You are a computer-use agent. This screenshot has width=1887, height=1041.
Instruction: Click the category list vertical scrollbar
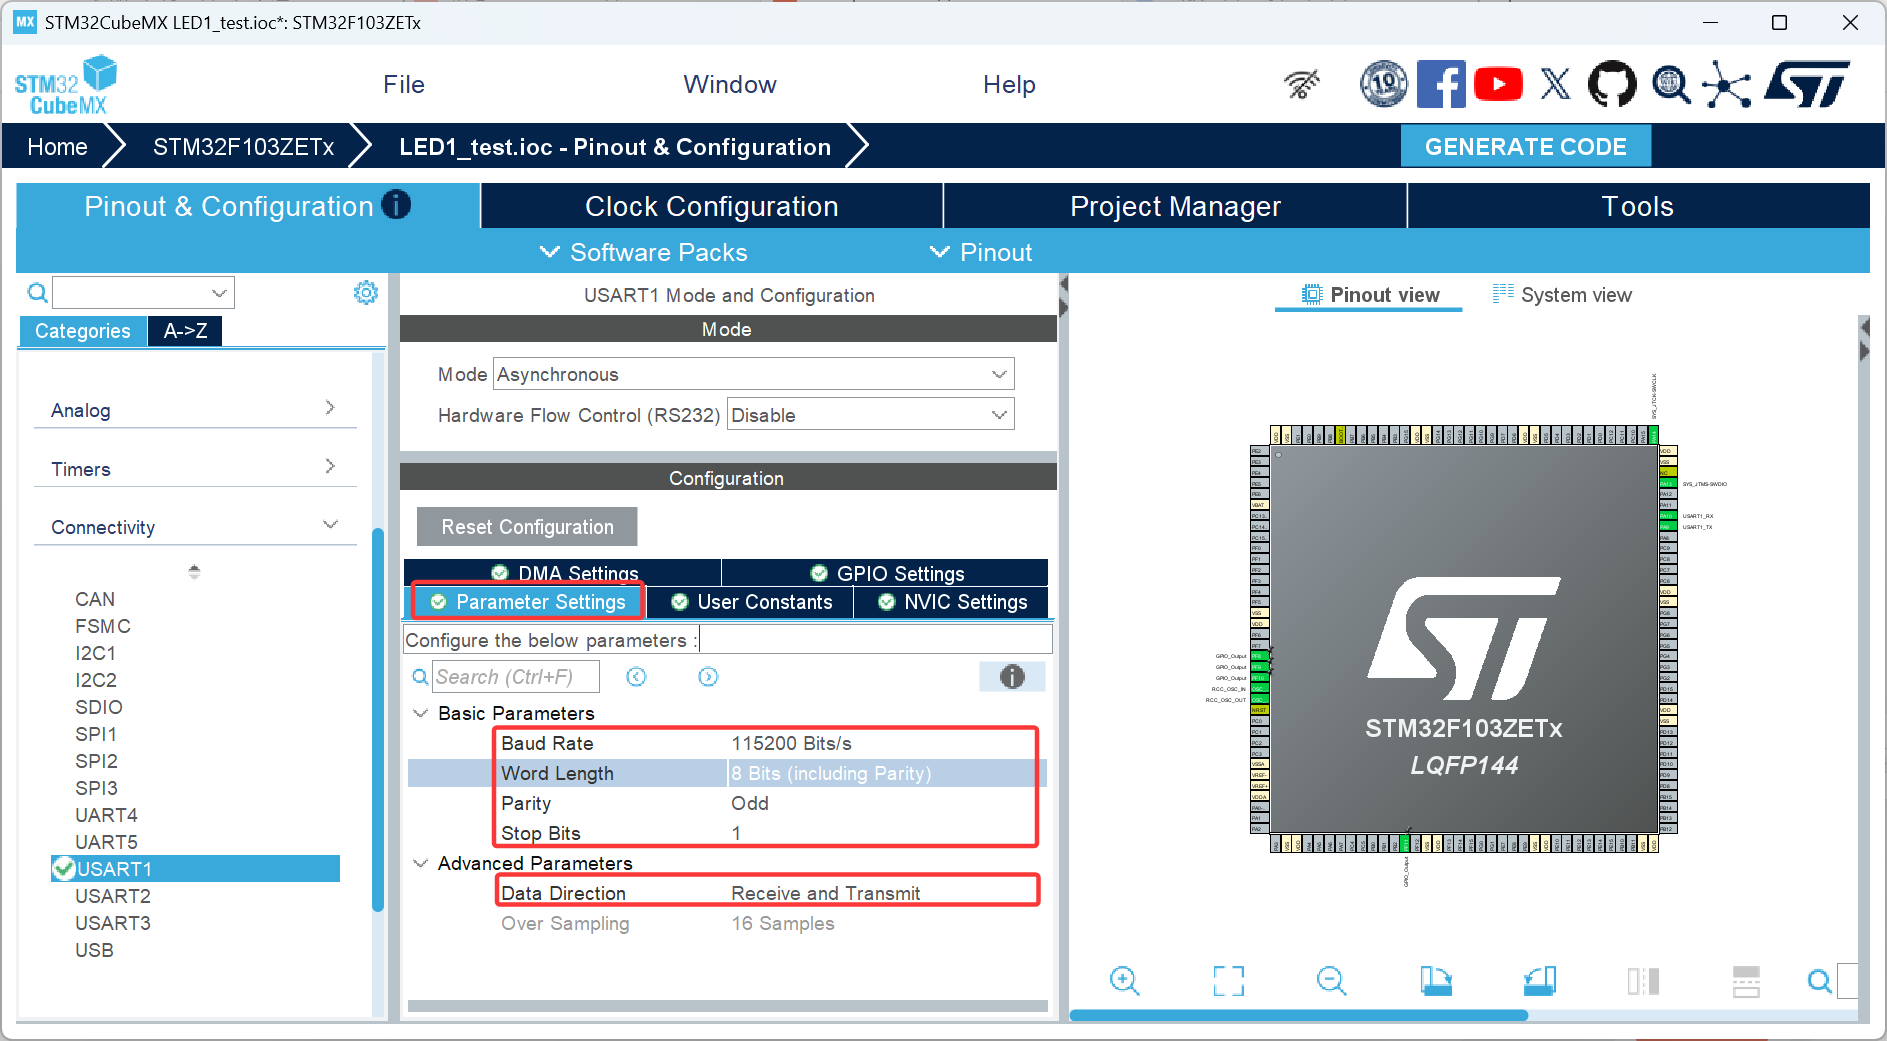pos(378,720)
